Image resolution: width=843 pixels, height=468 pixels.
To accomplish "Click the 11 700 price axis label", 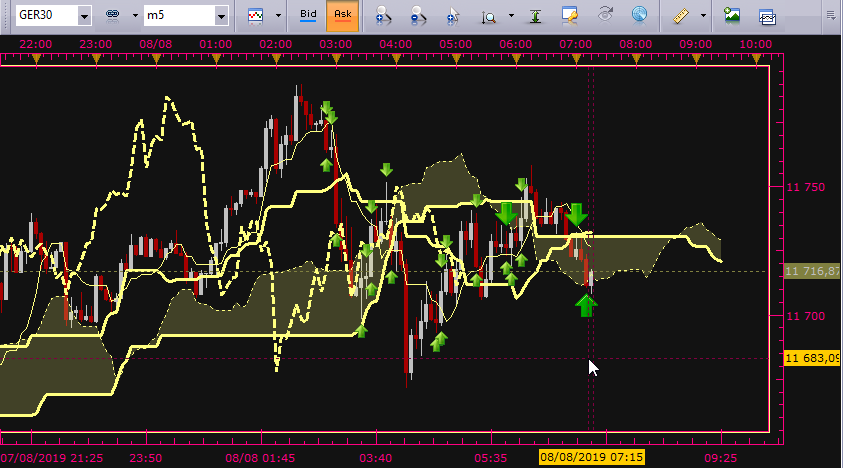I will (x=805, y=316).
